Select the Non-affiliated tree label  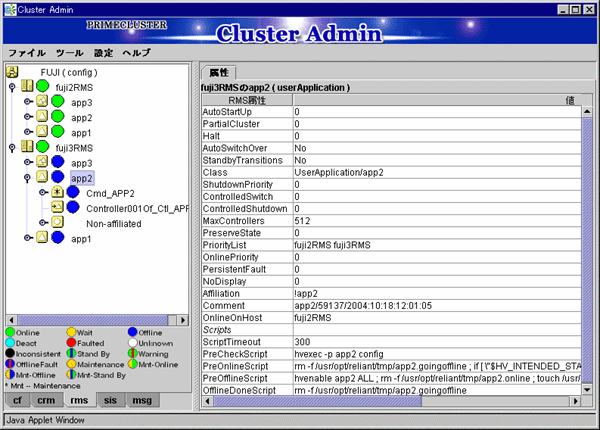(x=114, y=224)
